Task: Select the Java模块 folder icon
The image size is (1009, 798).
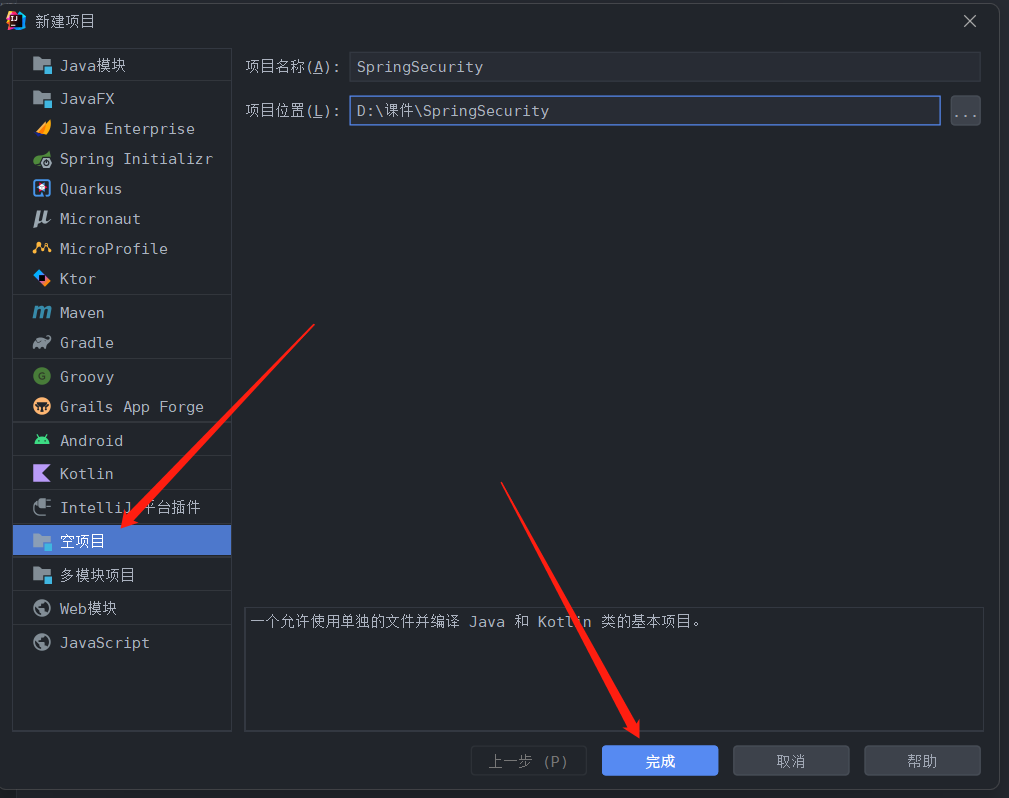Action: 42,65
